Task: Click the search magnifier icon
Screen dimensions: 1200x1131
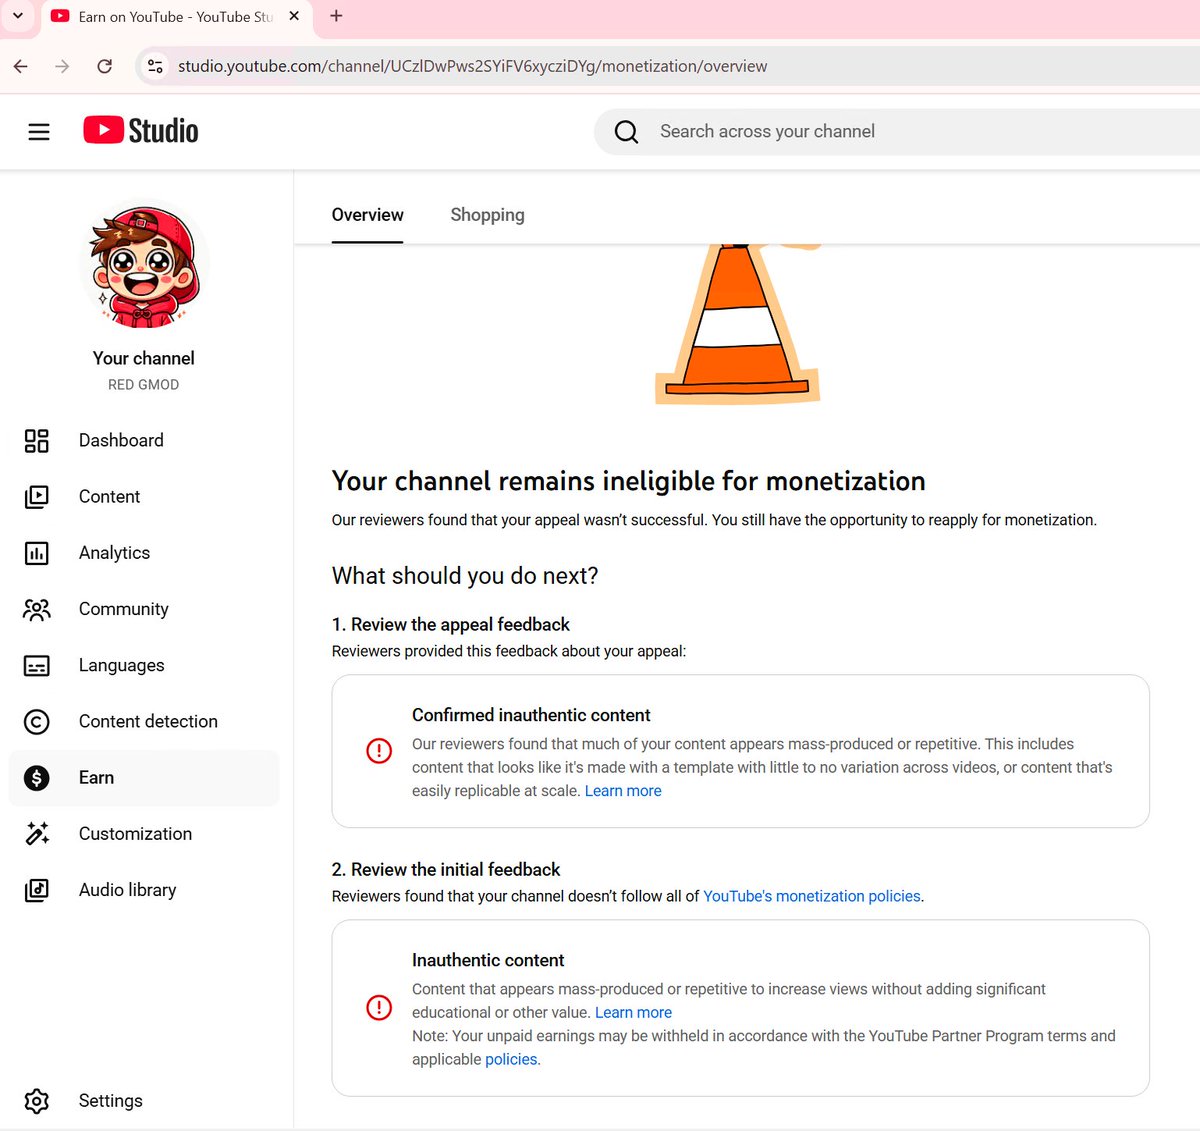Action: [626, 132]
